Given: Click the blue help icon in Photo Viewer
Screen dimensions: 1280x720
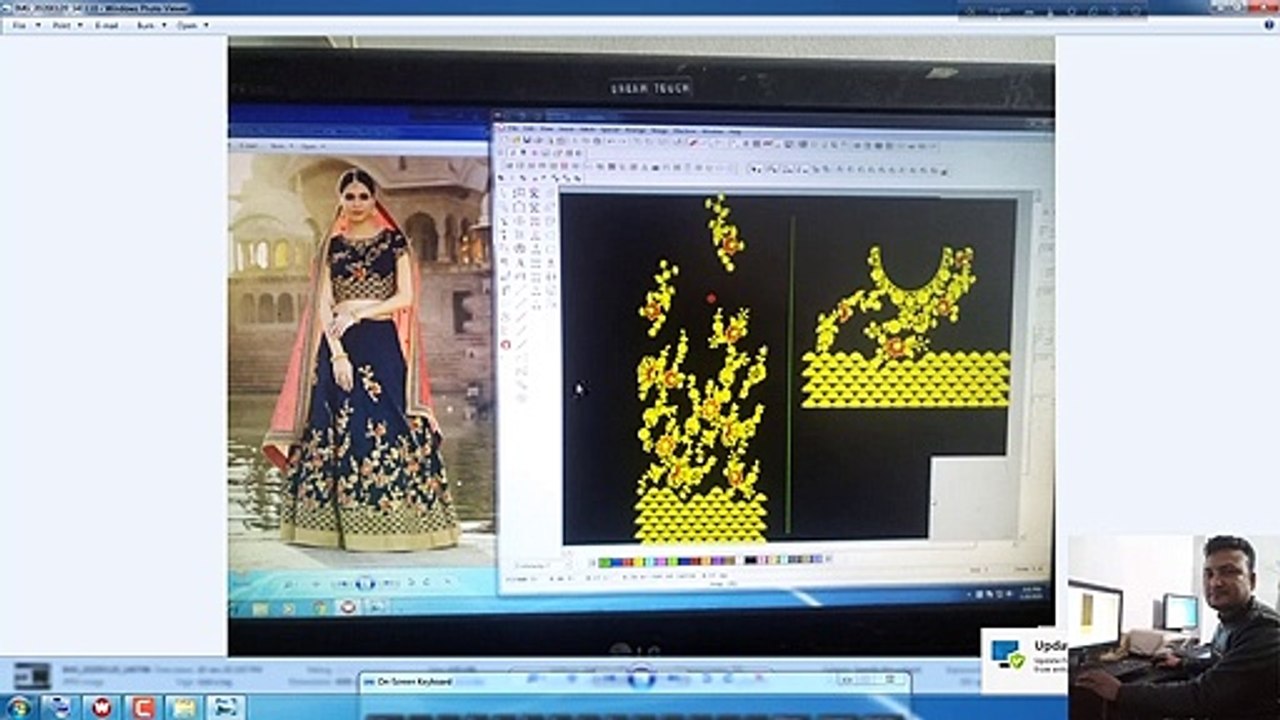Looking at the screenshot, I should [1270, 25].
